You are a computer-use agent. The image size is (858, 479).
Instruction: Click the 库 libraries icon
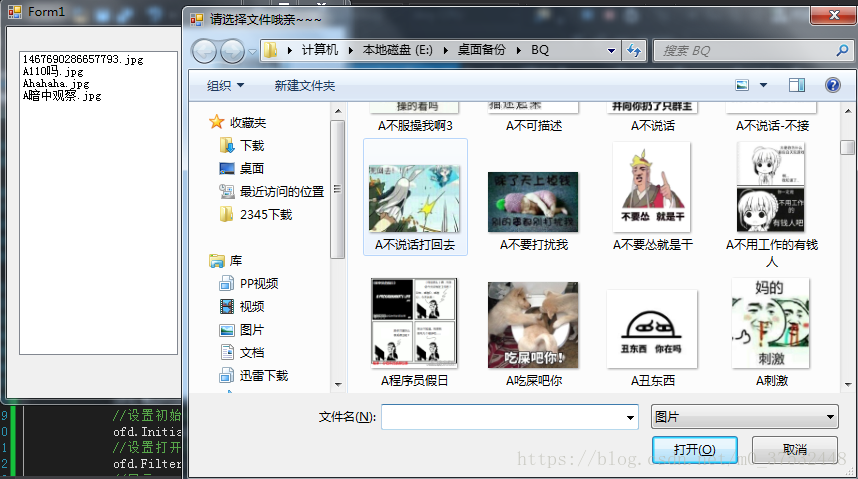[217, 261]
